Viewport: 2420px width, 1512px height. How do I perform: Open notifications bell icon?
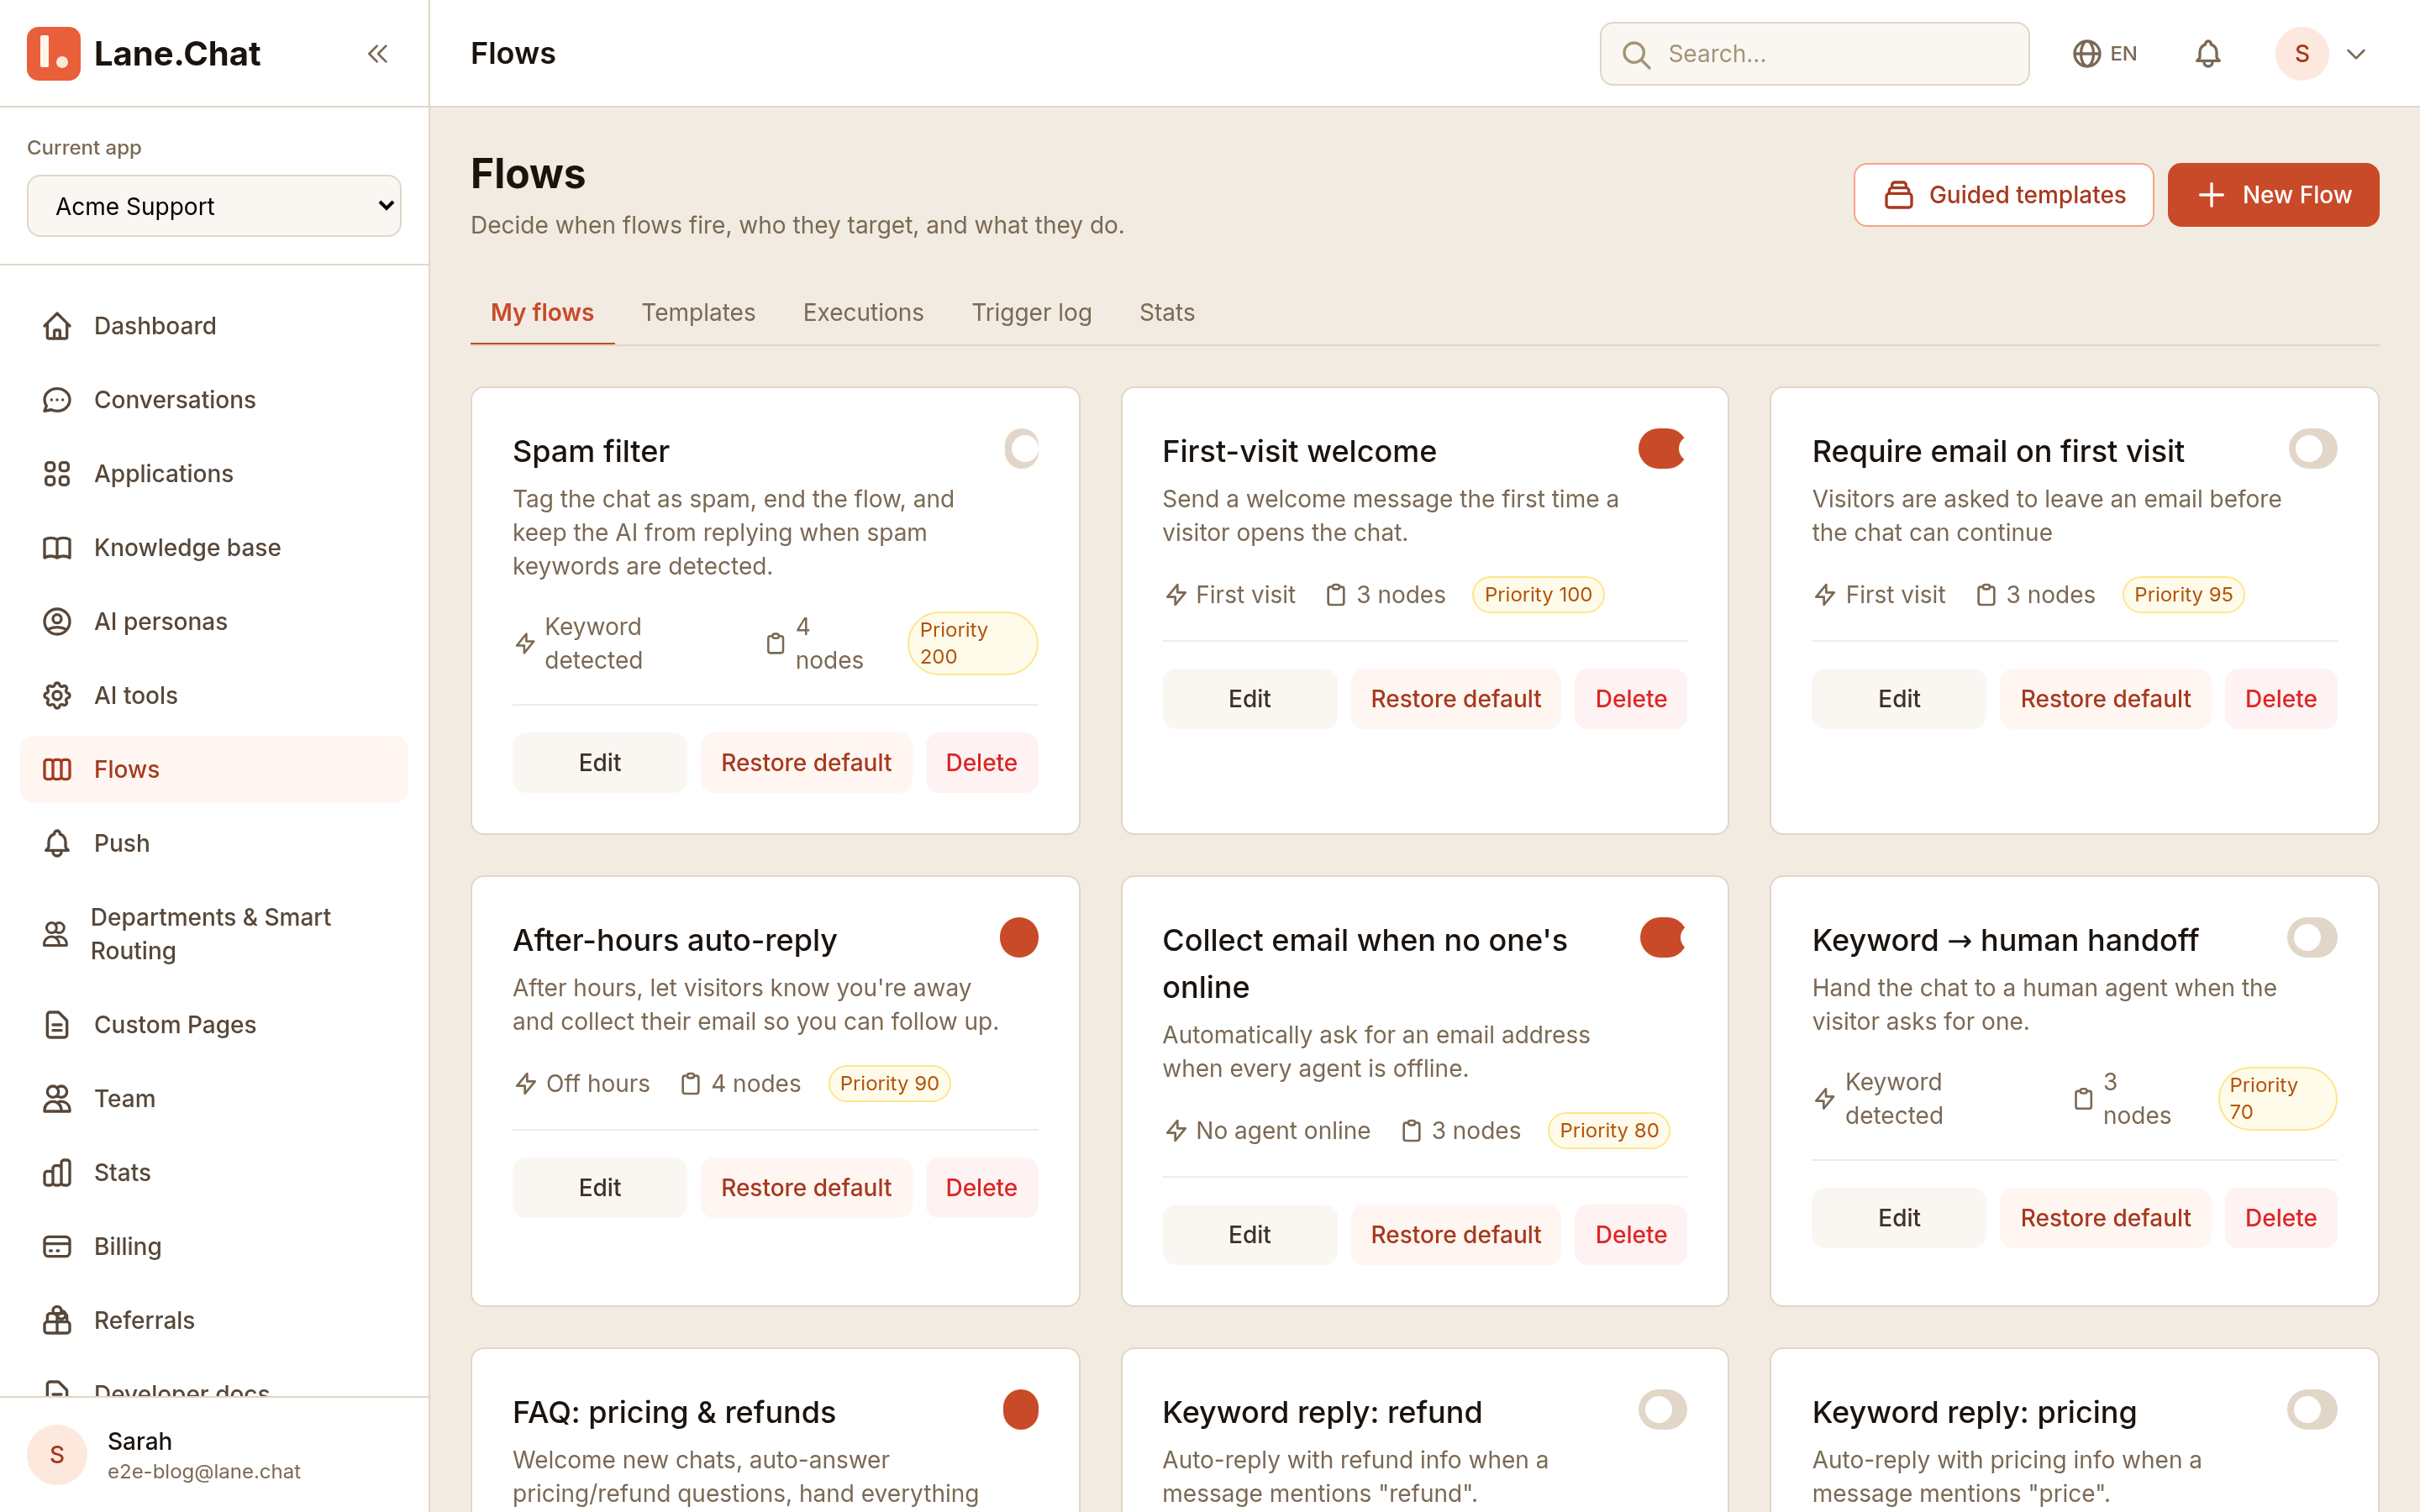tap(2208, 53)
